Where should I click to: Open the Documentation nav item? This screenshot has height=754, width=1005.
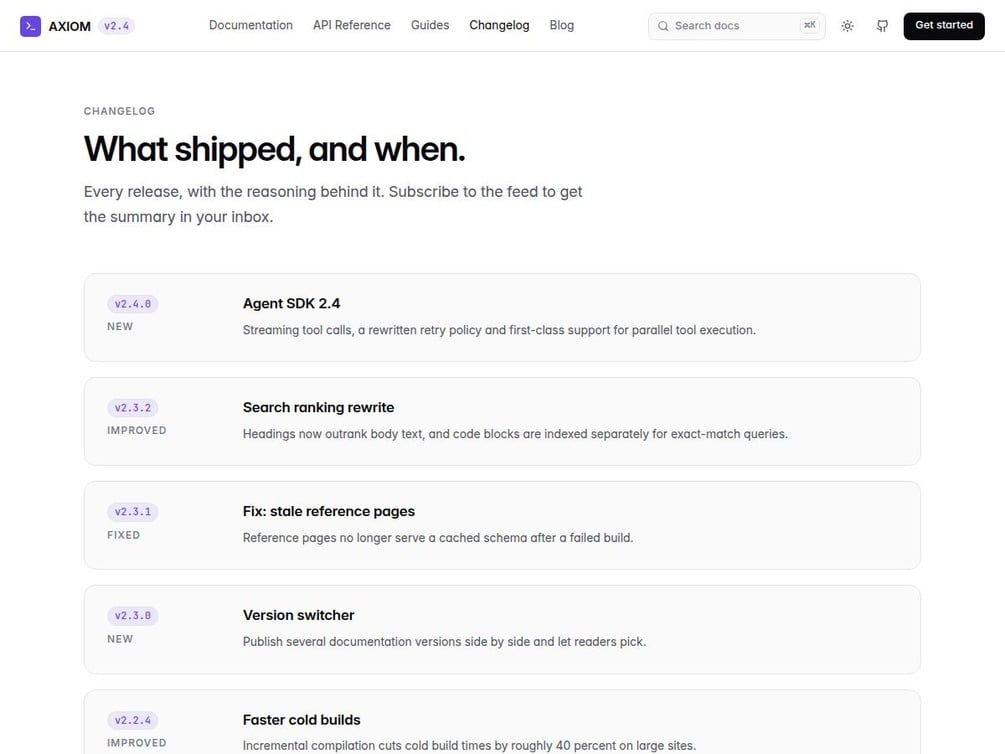[x=251, y=25]
